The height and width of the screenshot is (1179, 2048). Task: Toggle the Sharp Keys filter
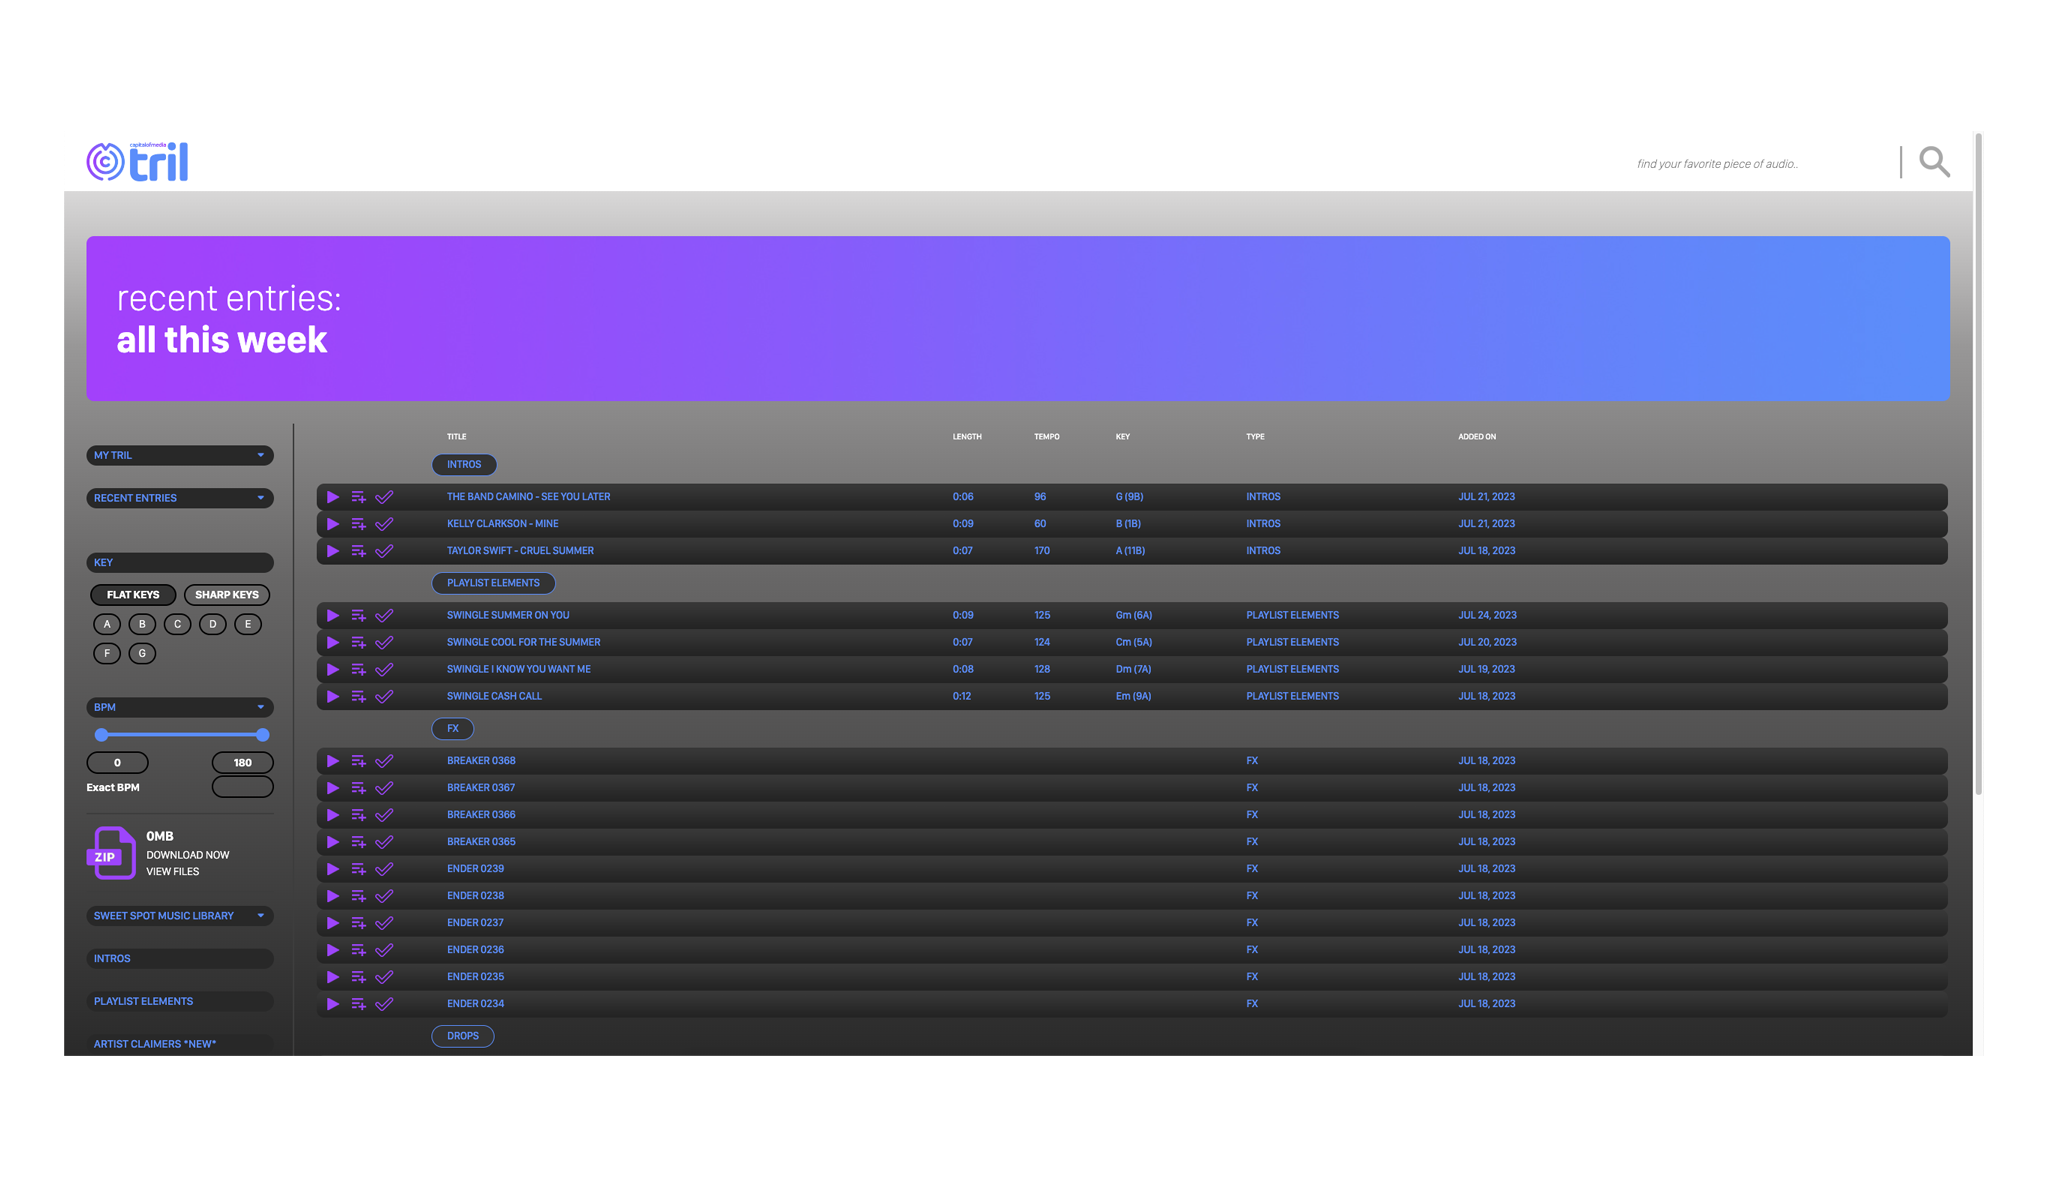coord(227,595)
